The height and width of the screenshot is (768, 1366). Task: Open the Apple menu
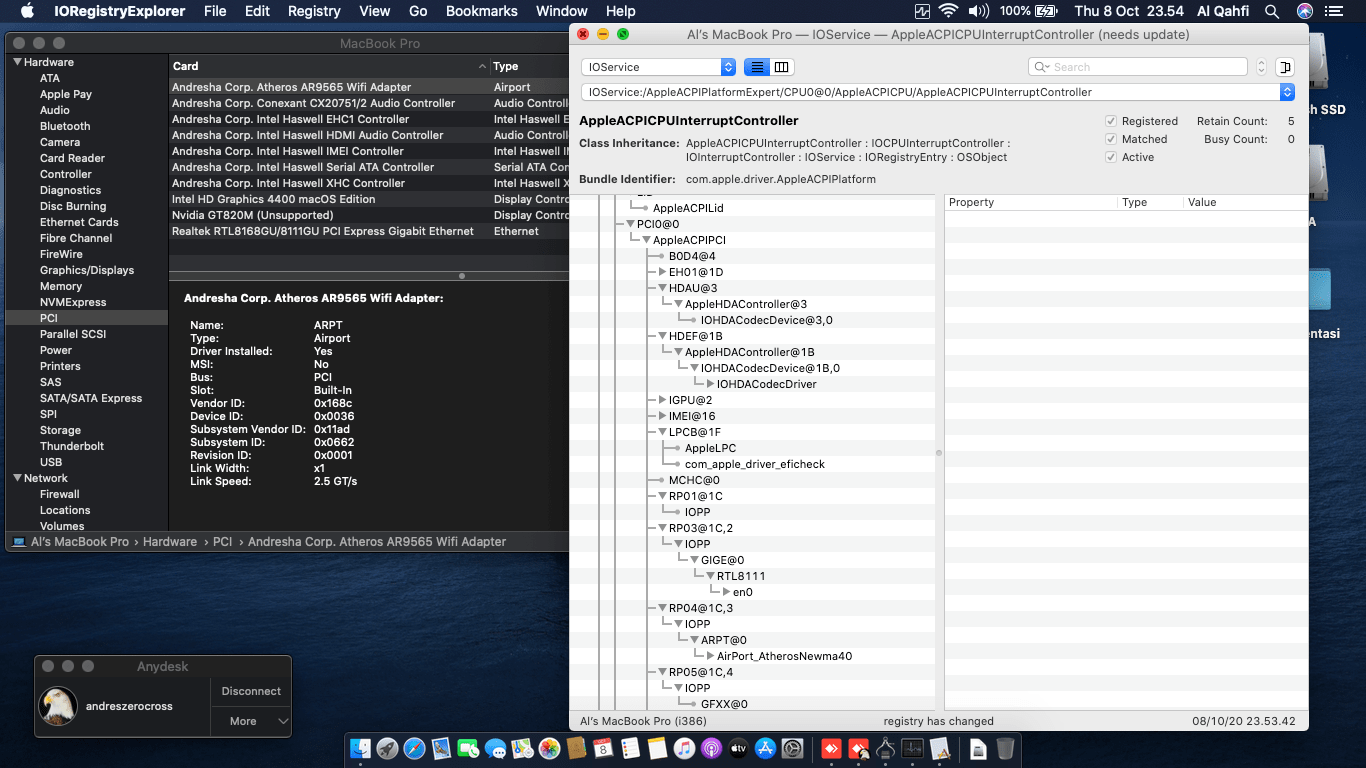(27, 11)
